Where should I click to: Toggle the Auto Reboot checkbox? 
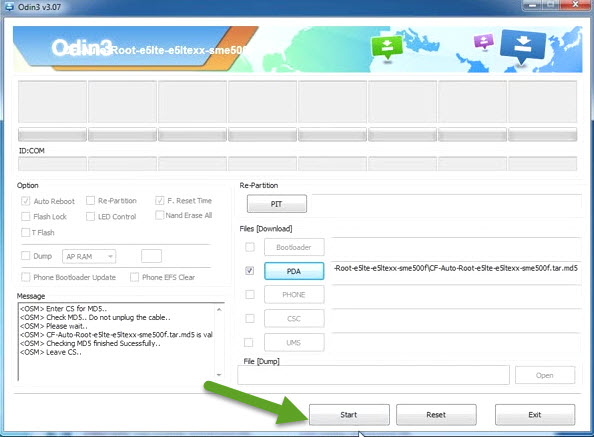click(x=25, y=201)
